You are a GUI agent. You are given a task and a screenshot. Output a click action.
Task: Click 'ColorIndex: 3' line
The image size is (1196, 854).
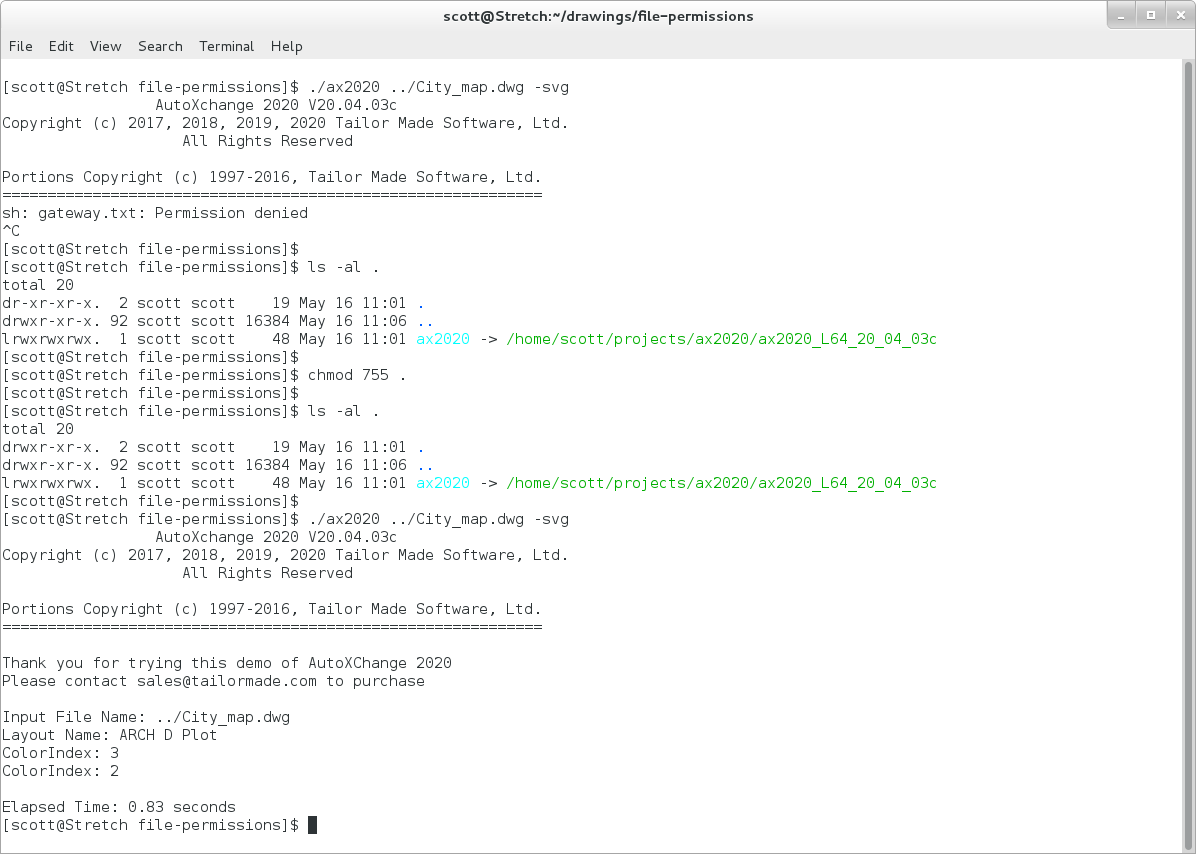[x=60, y=753]
